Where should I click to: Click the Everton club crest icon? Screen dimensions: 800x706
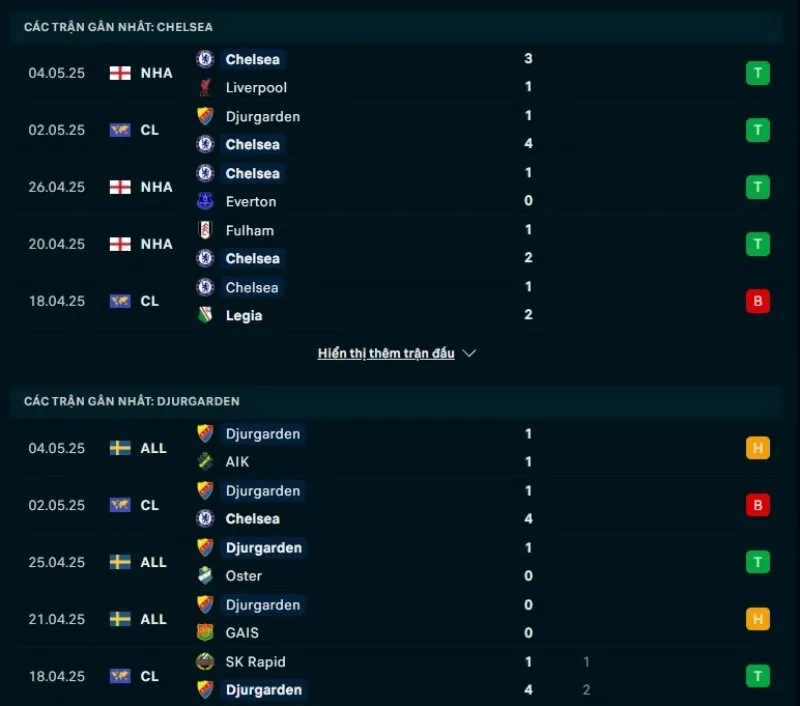(205, 201)
